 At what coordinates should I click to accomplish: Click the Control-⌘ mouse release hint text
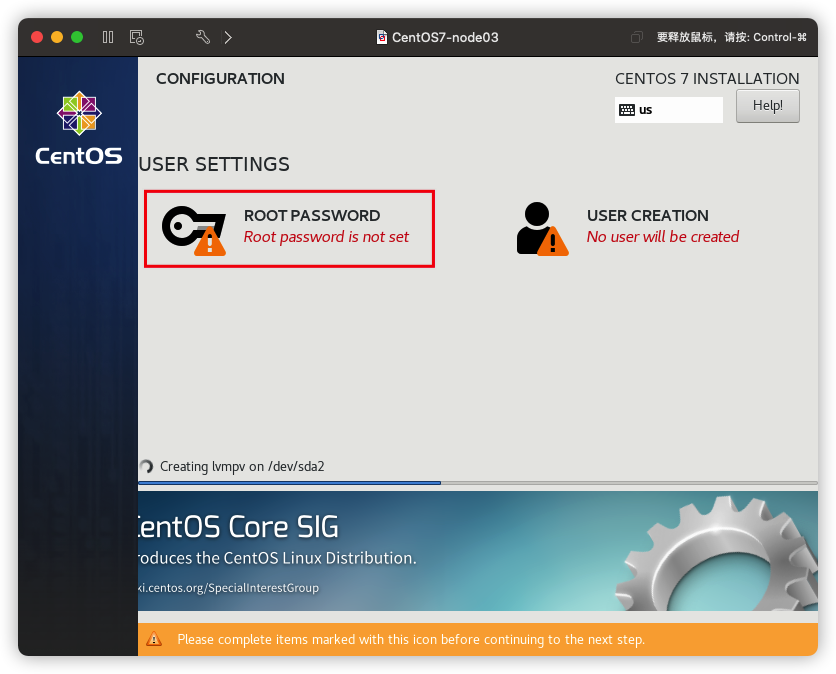[x=732, y=37]
